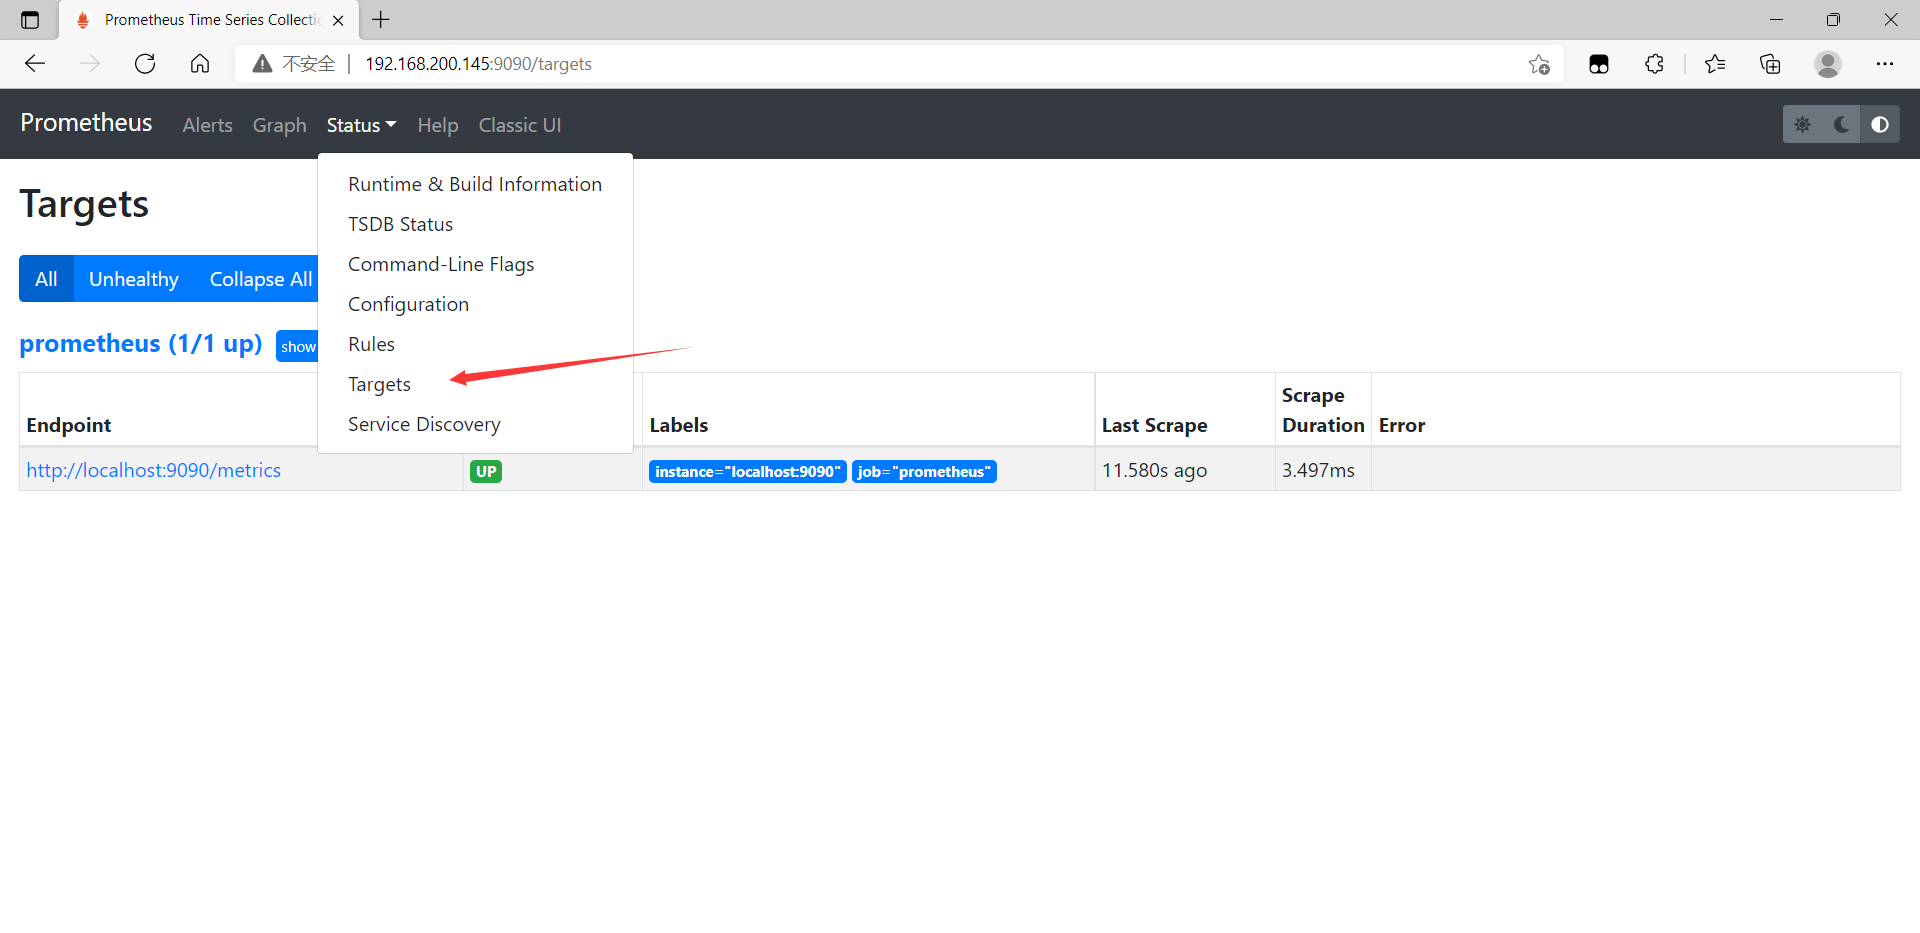Reload the Prometheus targets page
This screenshot has width=1920, height=933.
click(x=145, y=64)
